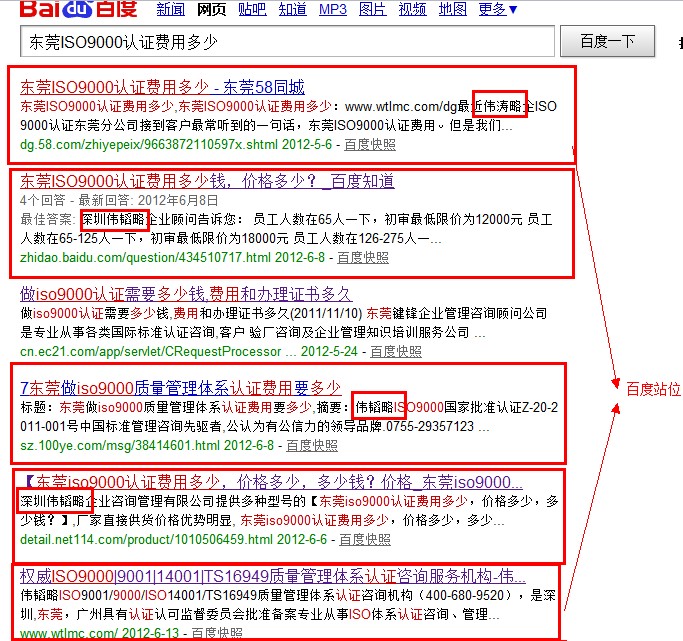Switch to the 图片 images tab
The height and width of the screenshot is (641, 683).
[x=372, y=10]
